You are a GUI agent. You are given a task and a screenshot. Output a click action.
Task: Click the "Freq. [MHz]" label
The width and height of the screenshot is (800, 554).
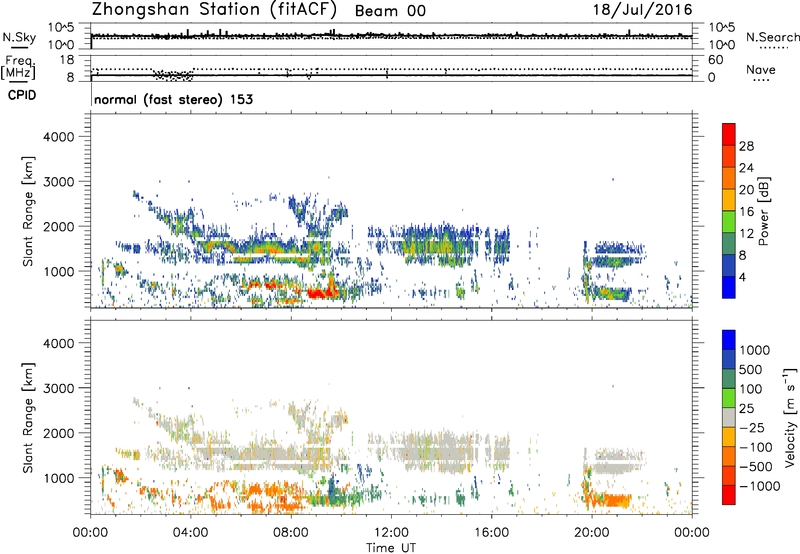click(18, 68)
